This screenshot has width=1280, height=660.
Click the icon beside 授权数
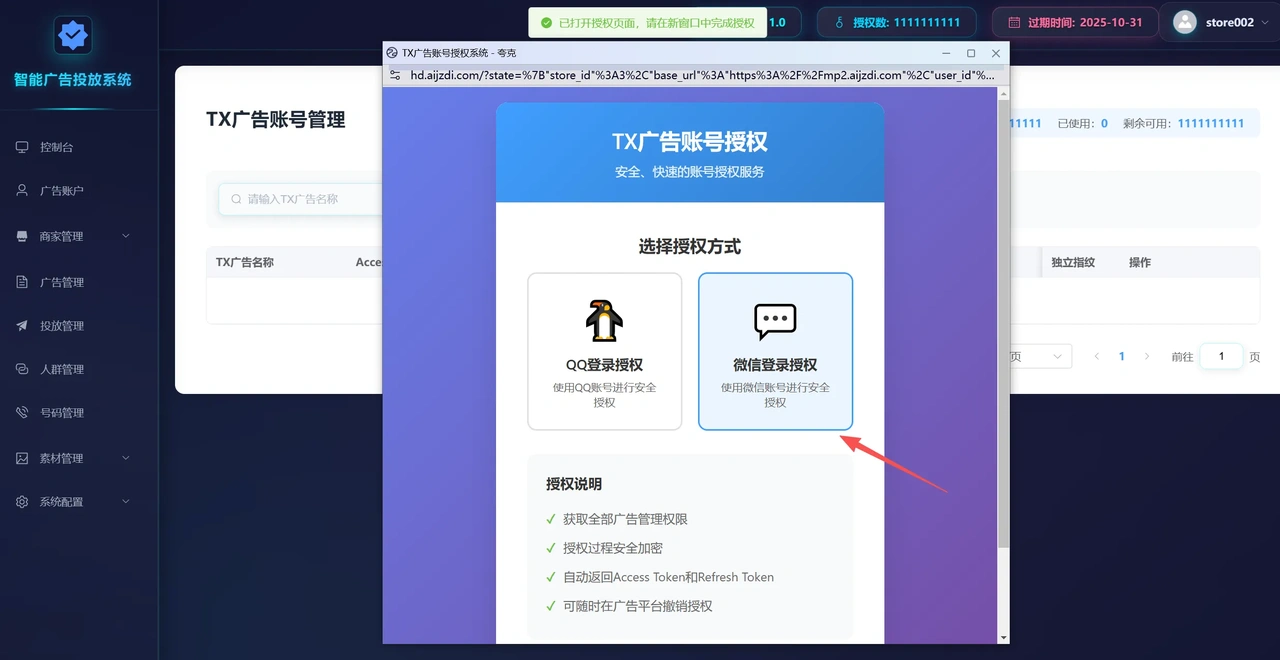pyautogui.click(x=839, y=22)
